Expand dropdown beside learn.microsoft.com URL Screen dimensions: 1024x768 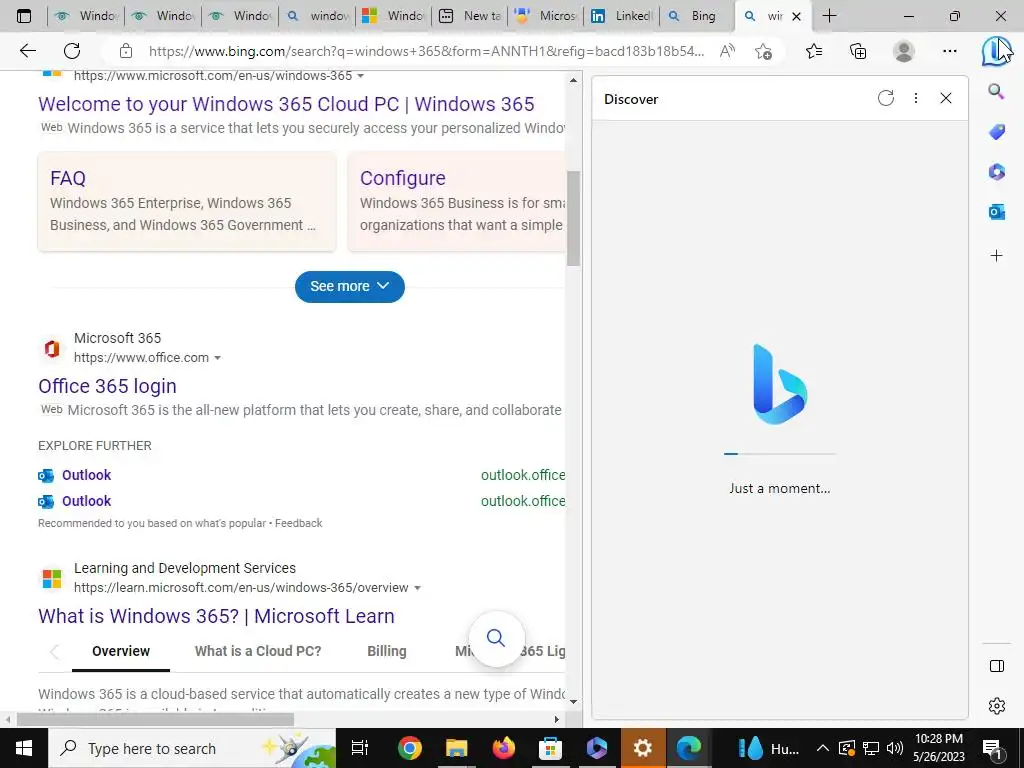click(x=417, y=588)
